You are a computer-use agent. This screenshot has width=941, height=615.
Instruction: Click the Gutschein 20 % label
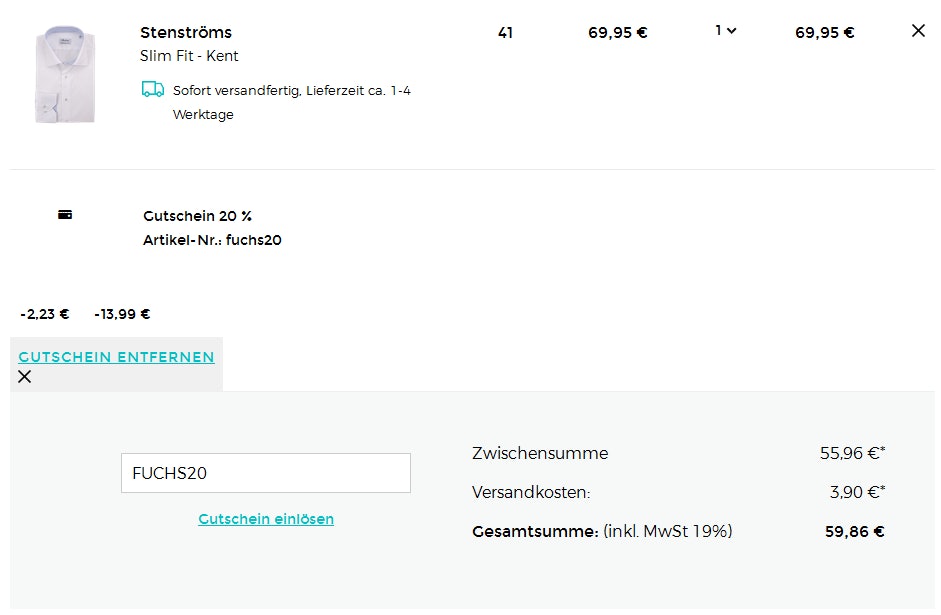(x=197, y=216)
